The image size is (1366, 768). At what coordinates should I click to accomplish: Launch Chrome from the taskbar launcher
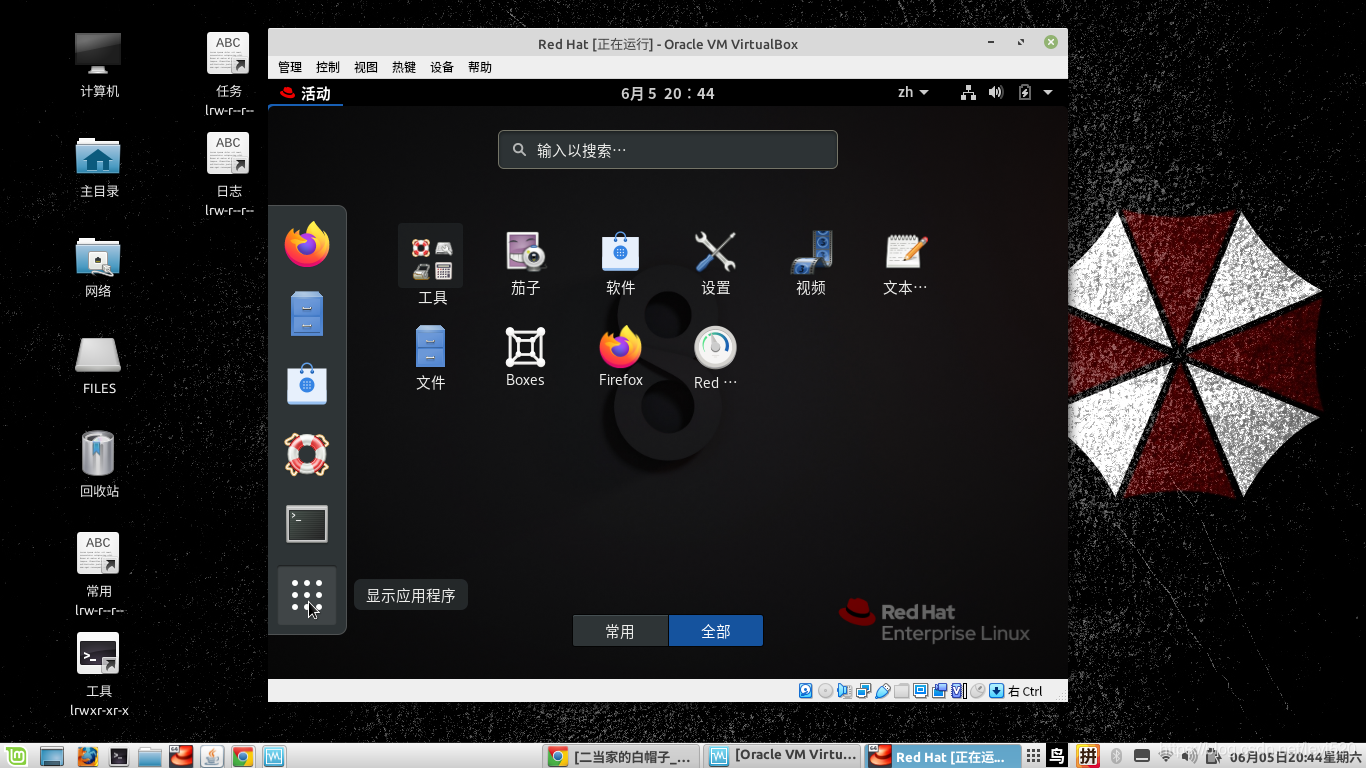(x=242, y=756)
